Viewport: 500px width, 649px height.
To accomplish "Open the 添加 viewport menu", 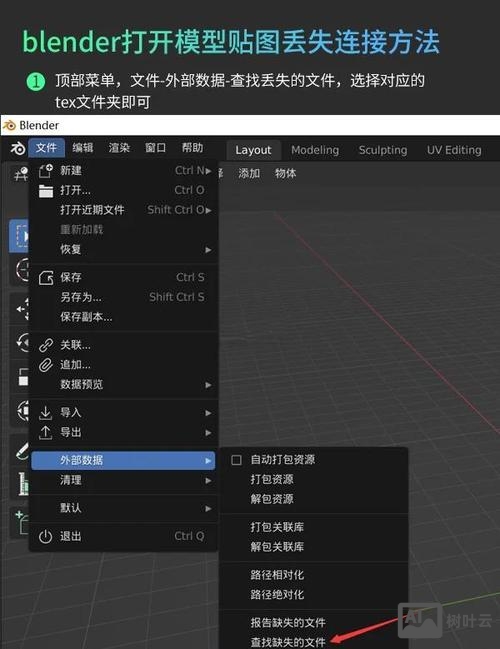I will point(249,173).
